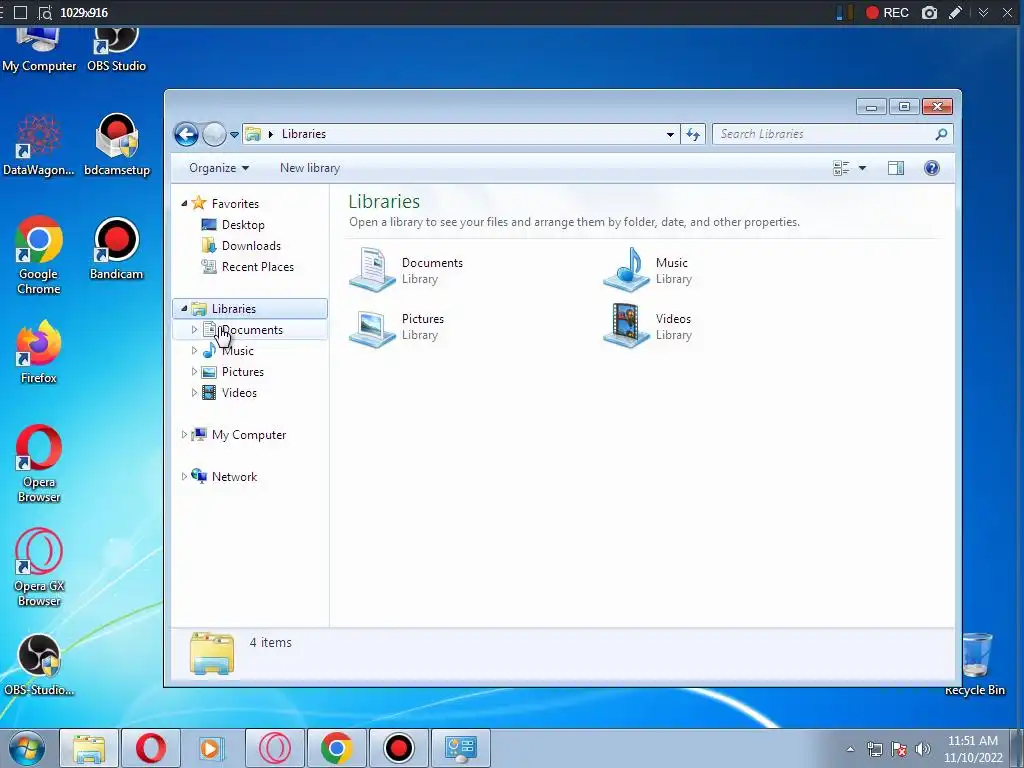Click the Explorer forward arrow button
Image resolution: width=1024 pixels, height=768 pixels.
coord(214,135)
